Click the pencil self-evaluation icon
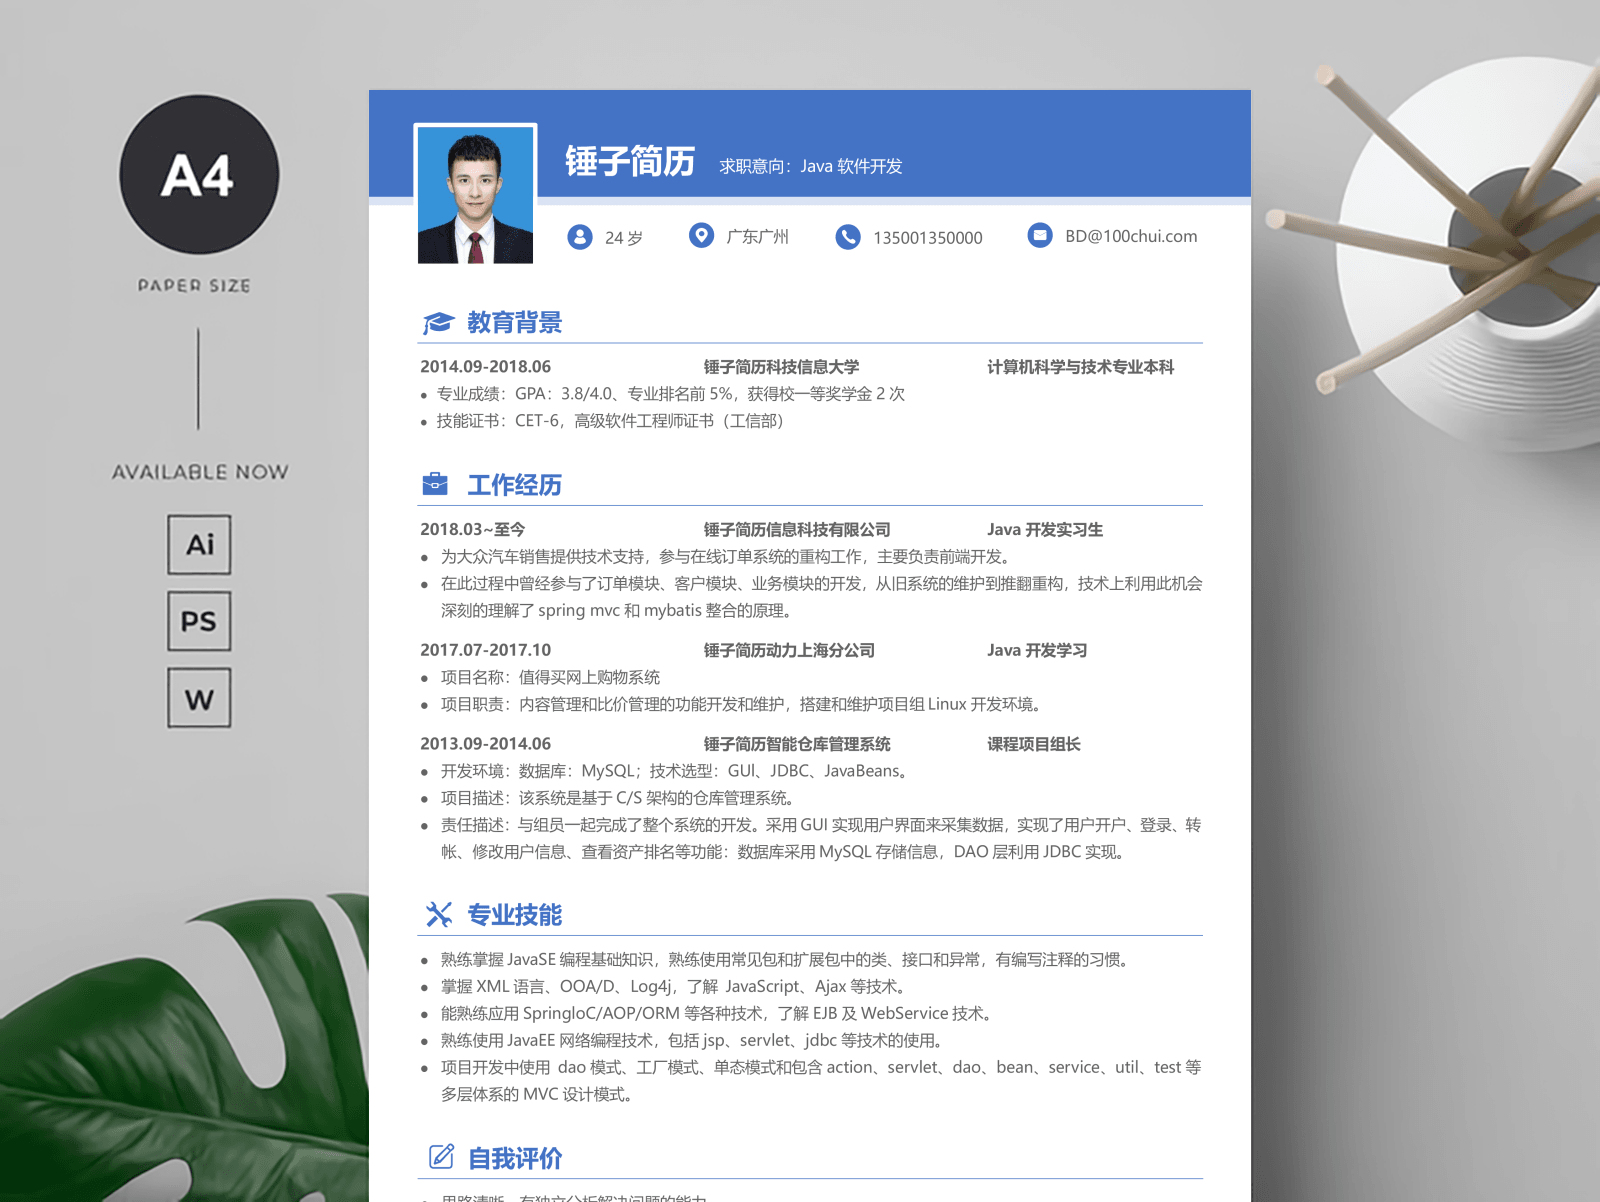This screenshot has height=1202, width=1600. [441, 1157]
